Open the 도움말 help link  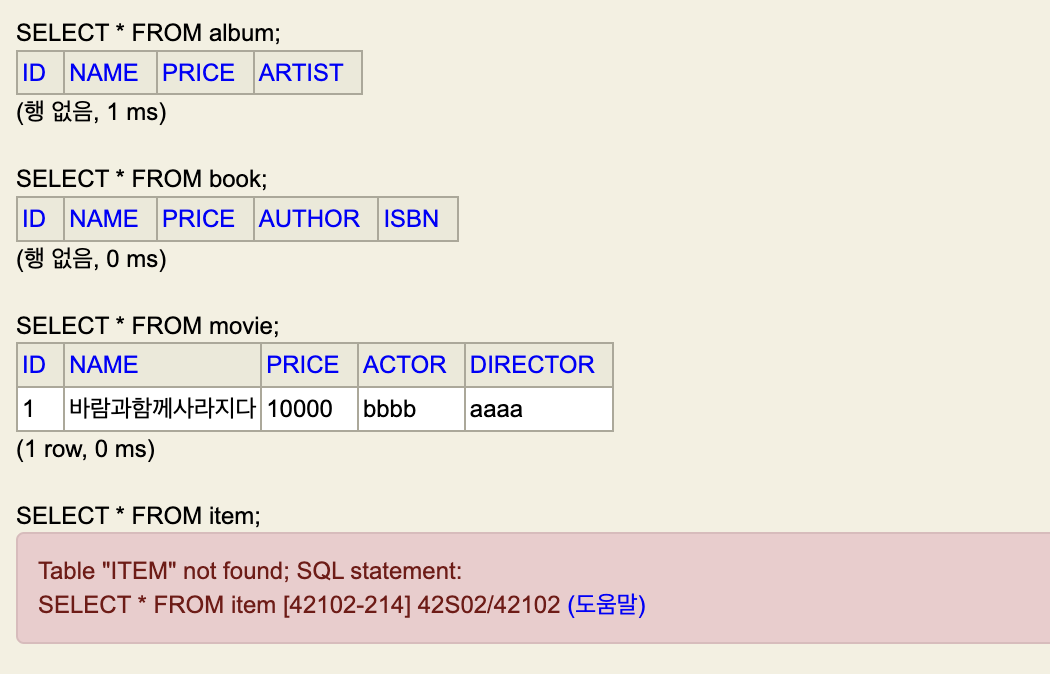click(607, 604)
